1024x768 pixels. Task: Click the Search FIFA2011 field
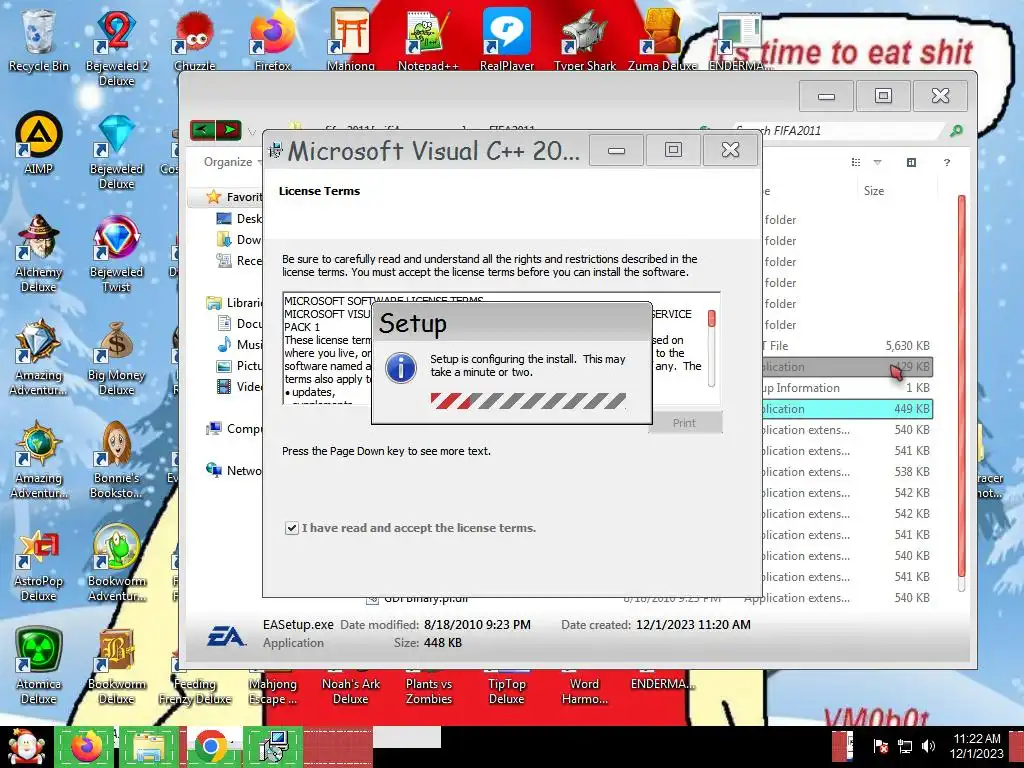[839, 131]
